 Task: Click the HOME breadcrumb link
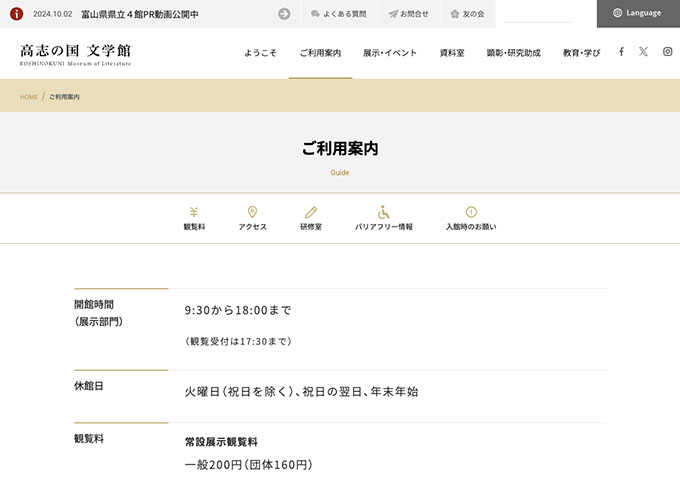pos(29,97)
